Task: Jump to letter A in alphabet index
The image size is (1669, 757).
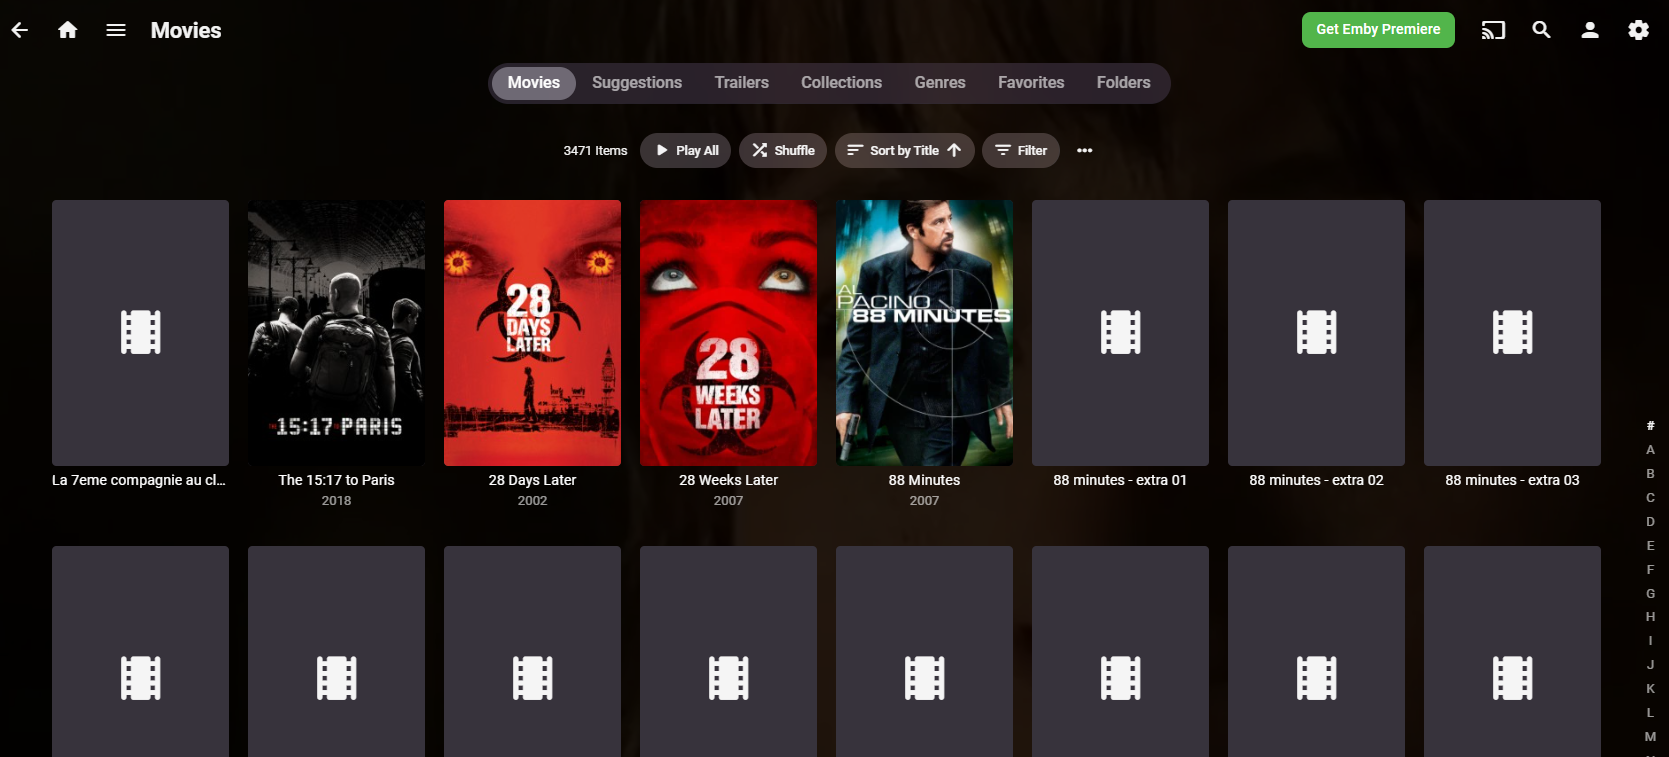Action: [x=1650, y=450]
